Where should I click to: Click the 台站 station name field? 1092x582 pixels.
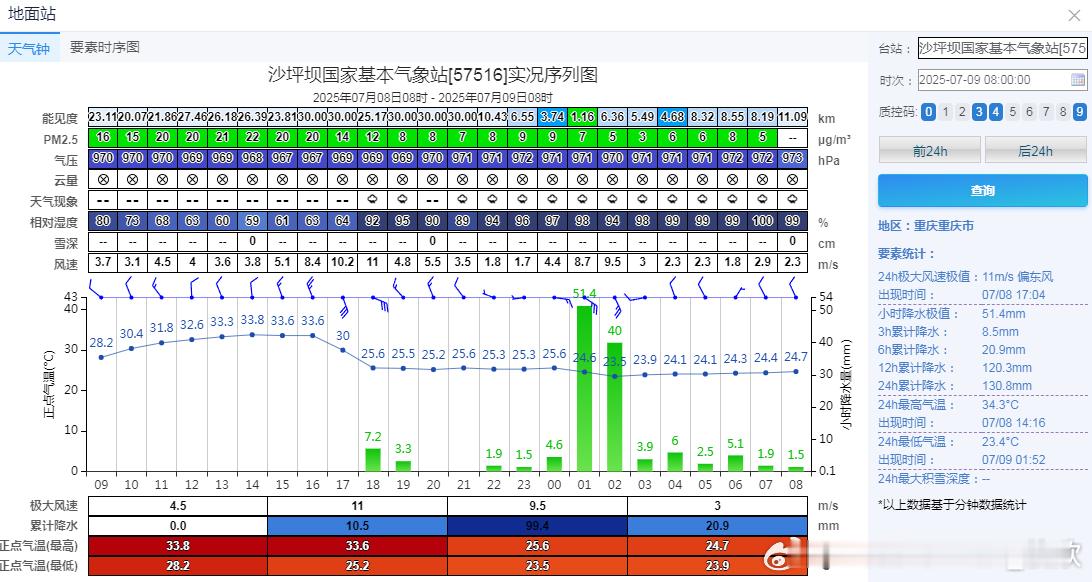coord(1002,48)
